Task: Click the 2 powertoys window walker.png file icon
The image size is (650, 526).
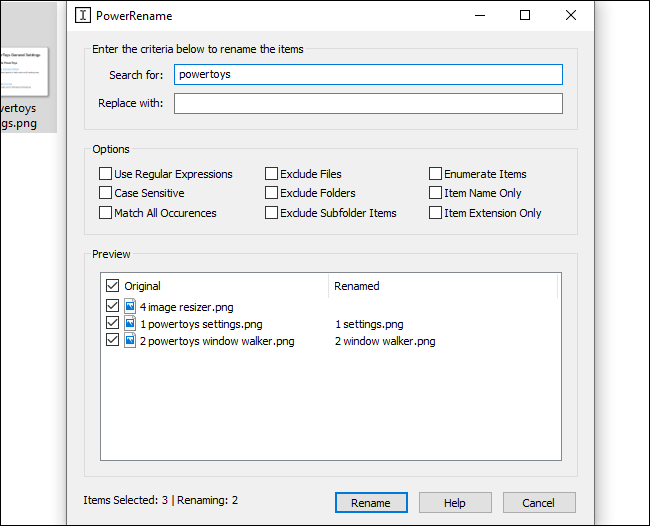Action: point(130,341)
